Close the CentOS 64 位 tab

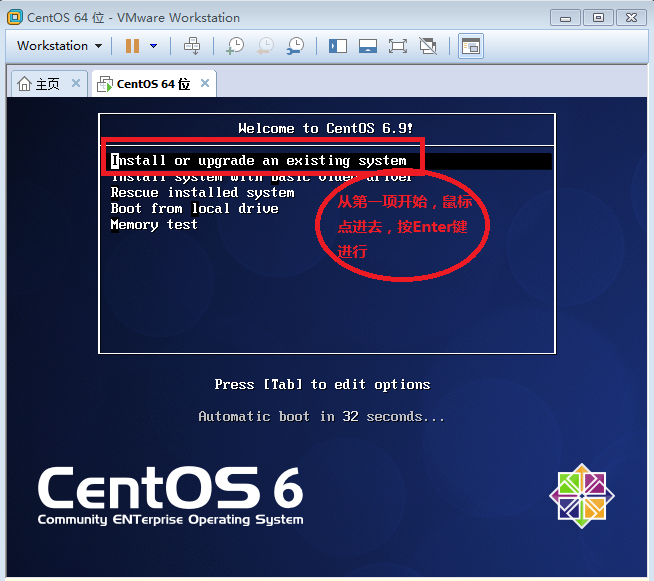tap(205, 83)
